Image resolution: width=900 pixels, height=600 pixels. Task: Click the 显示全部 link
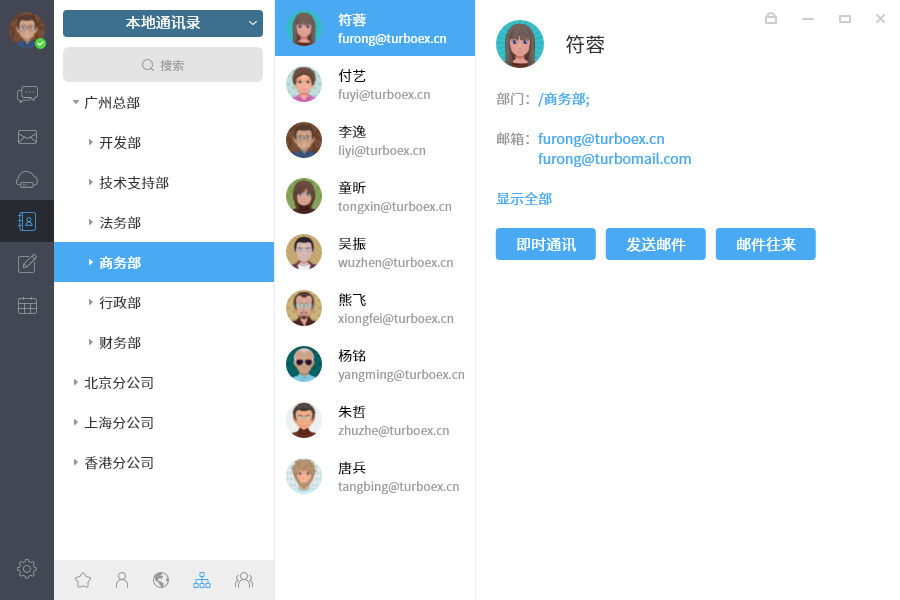(524, 199)
